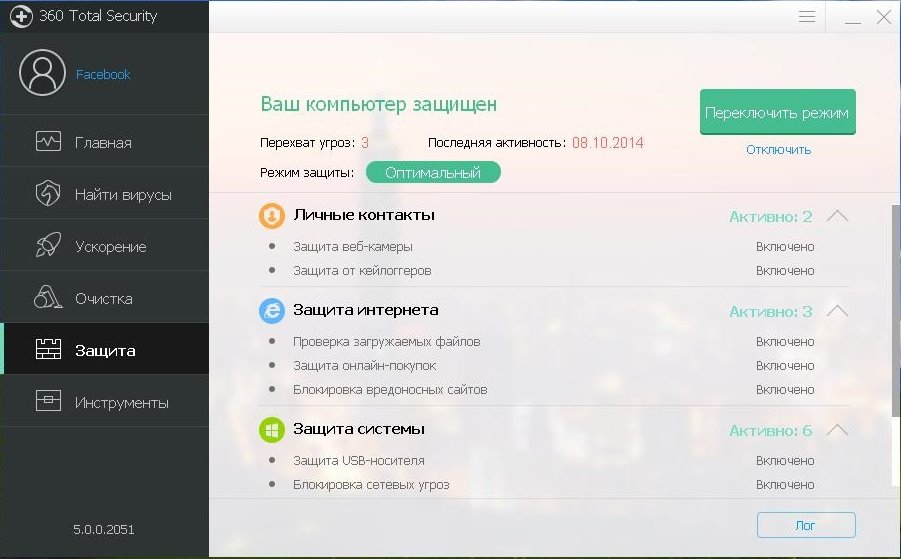Image resolution: width=901 pixels, height=559 pixels.
Task: Toggle Включено for Защита USB-носителя
Action: 785,461
